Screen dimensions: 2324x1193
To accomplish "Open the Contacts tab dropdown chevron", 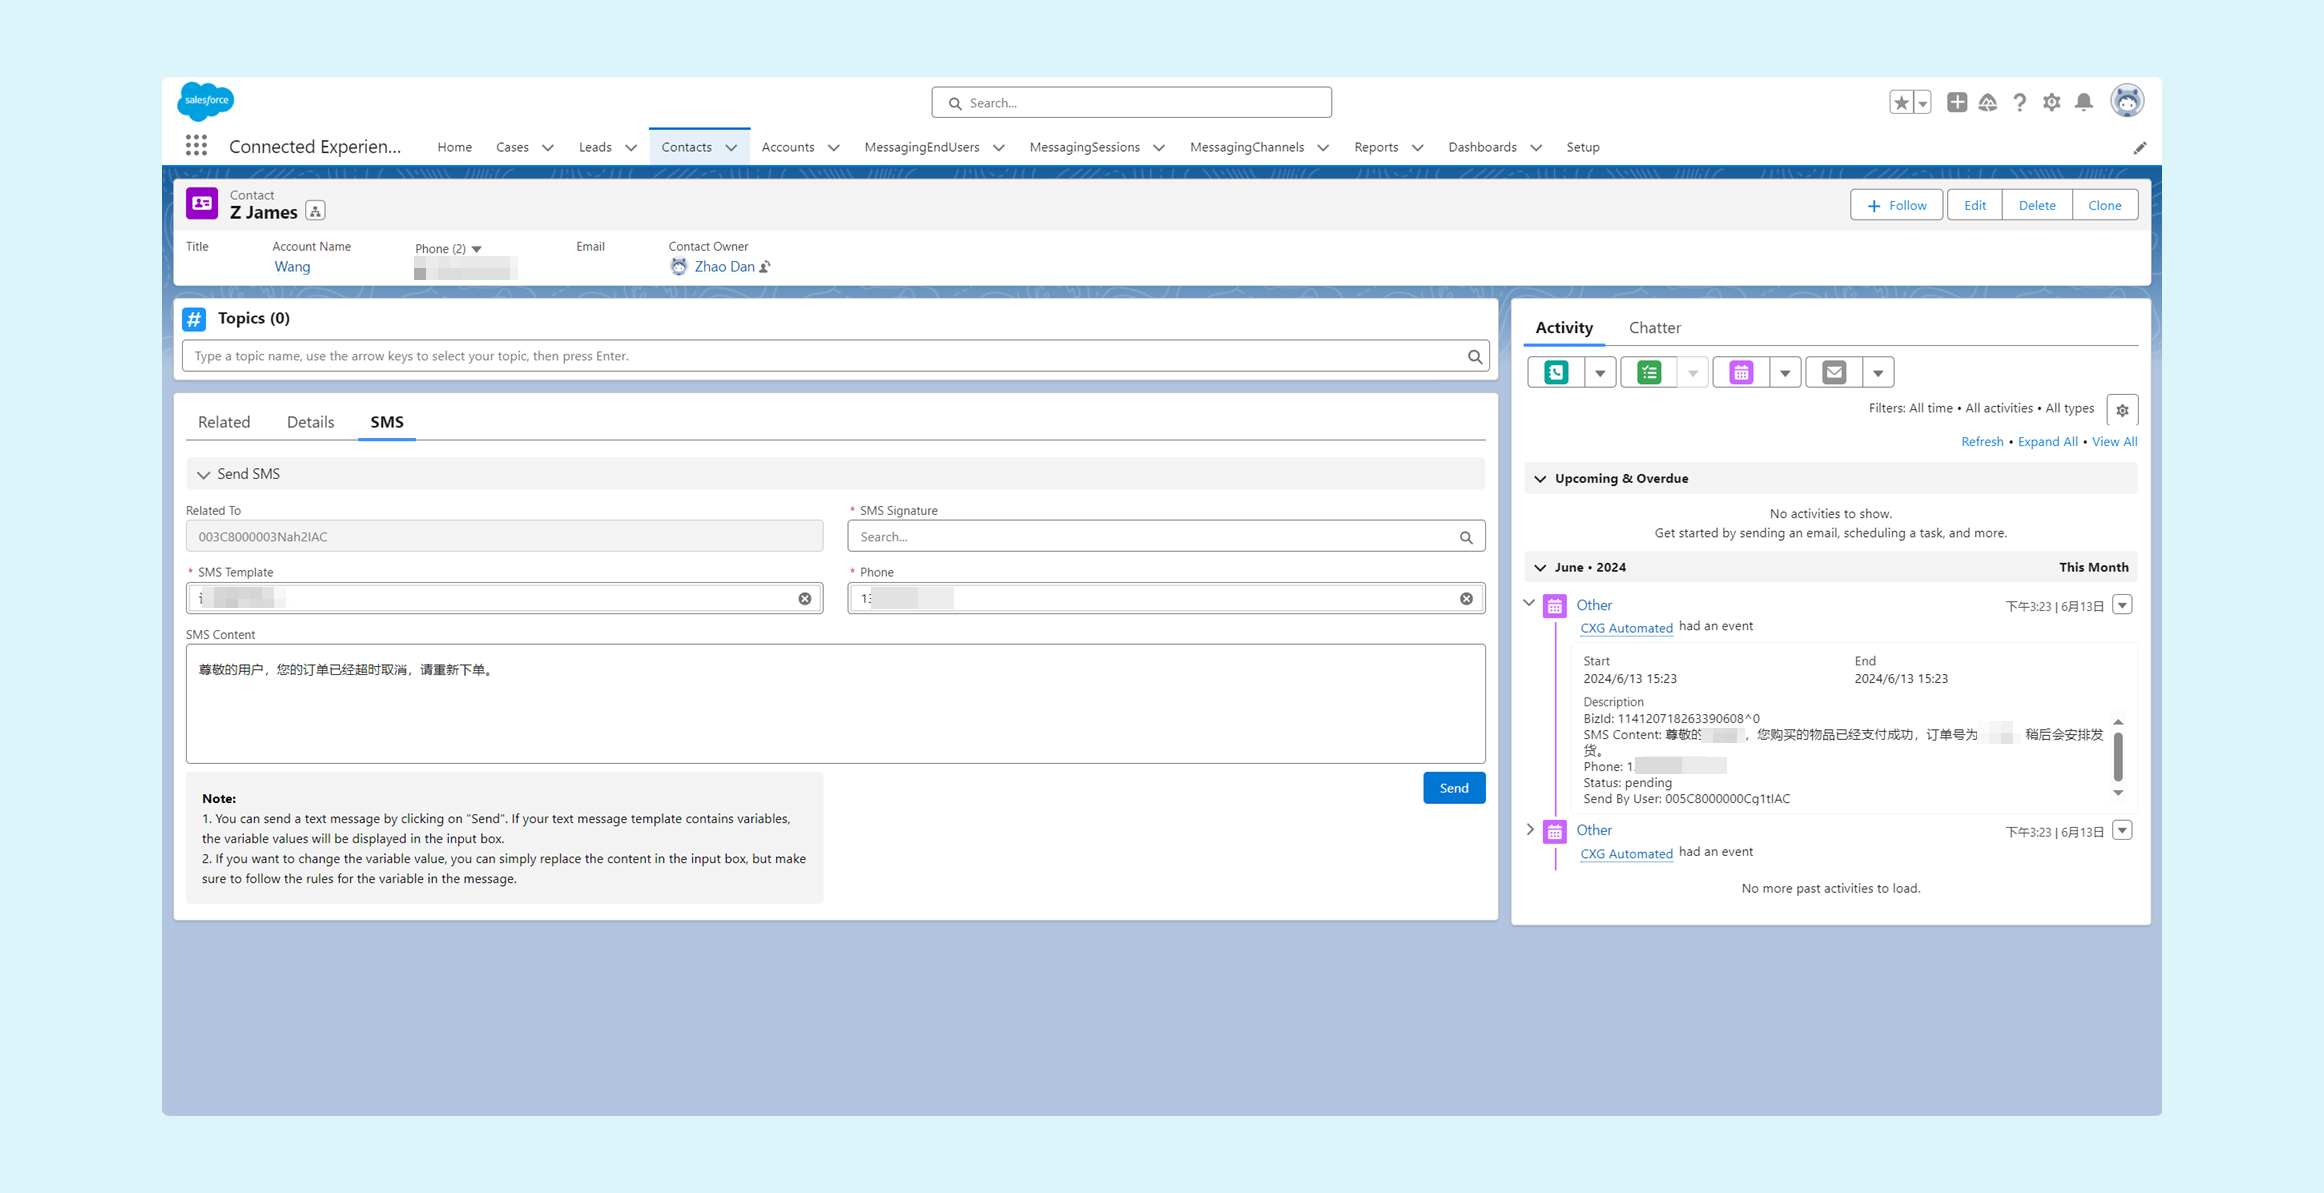I will click(x=731, y=148).
